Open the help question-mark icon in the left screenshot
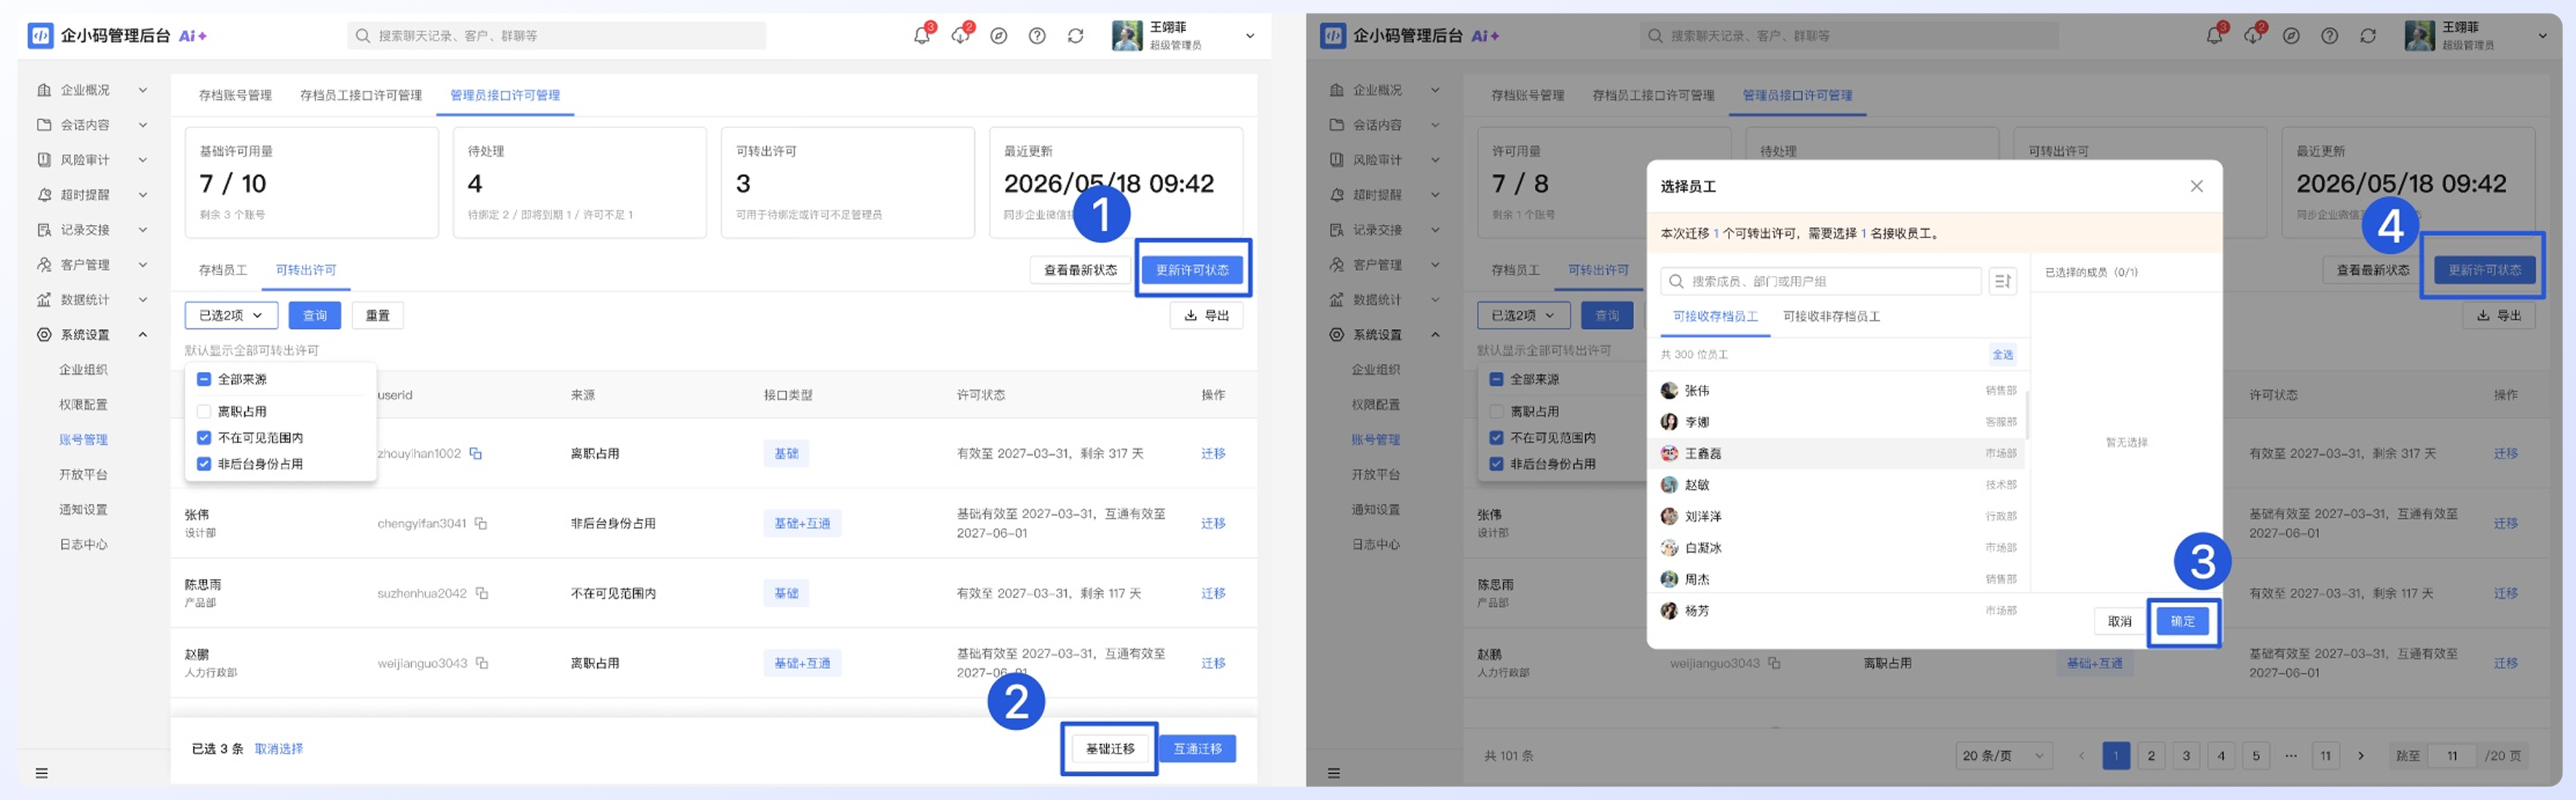Image resolution: width=2576 pixels, height=800 pixels. click(x=1037, y=36)
